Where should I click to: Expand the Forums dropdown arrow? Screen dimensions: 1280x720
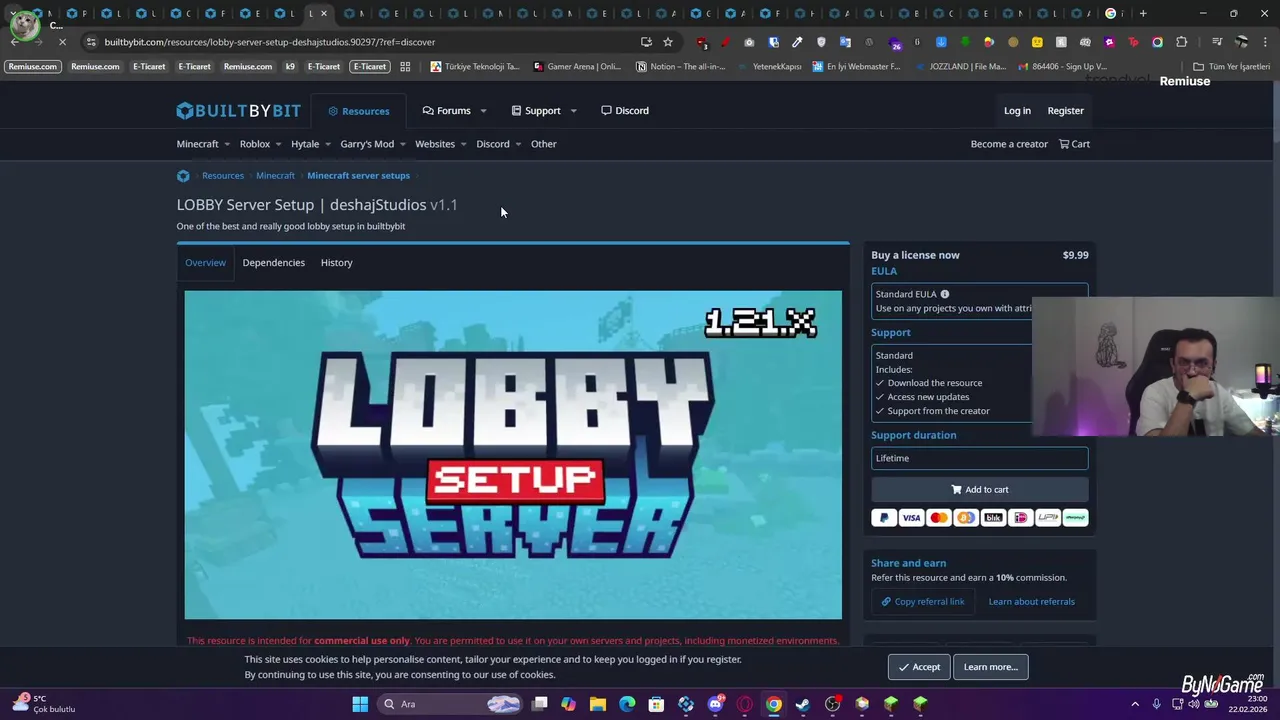coord(483,111)
